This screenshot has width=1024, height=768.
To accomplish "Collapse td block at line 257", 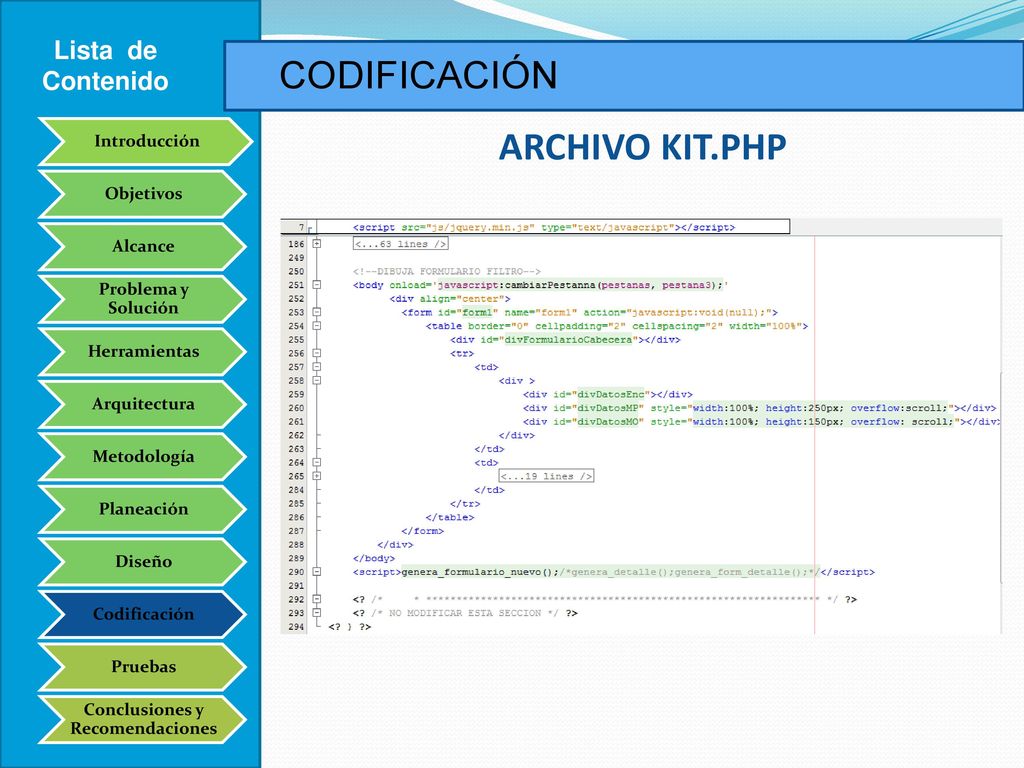I will click(317, 367).
